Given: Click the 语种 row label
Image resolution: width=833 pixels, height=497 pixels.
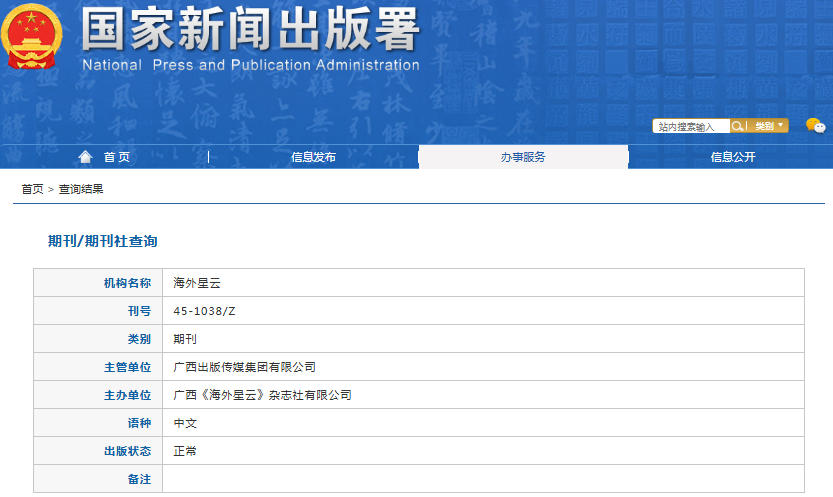Looking at the screenshot, I should click(x=139, y=423).
